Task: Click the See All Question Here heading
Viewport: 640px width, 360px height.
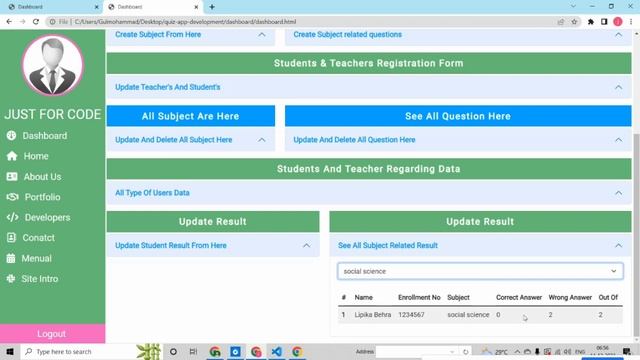Action: pos(458,116)
